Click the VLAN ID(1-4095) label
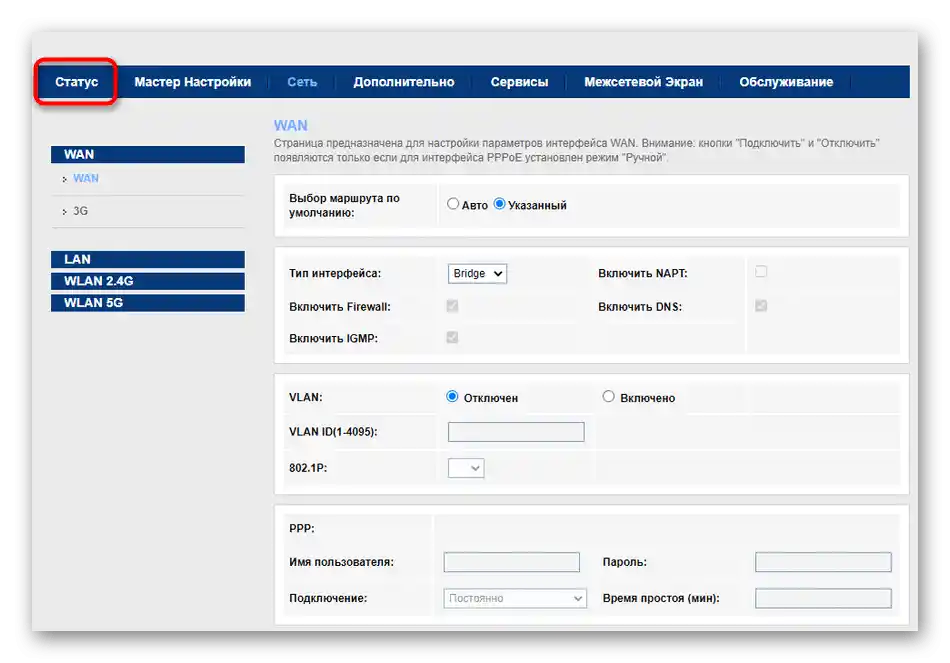The image size is (950, 663). pyautogui.click(x=333, y=432)
